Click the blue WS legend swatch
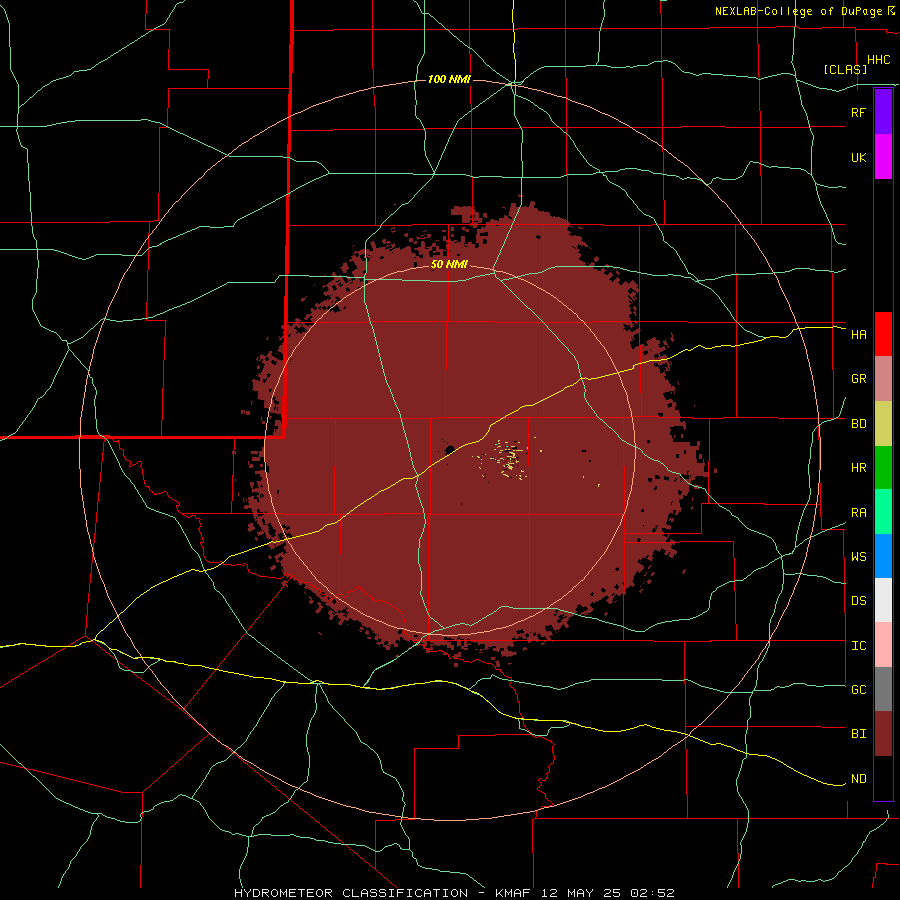900x900 pixels. point(883,556)
